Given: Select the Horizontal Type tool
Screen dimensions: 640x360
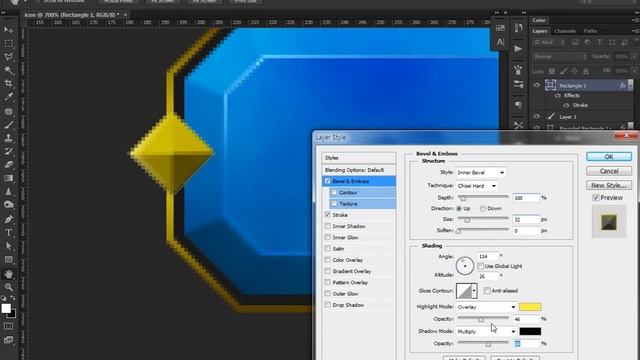Looking at the screenshot, I should 8,233.
